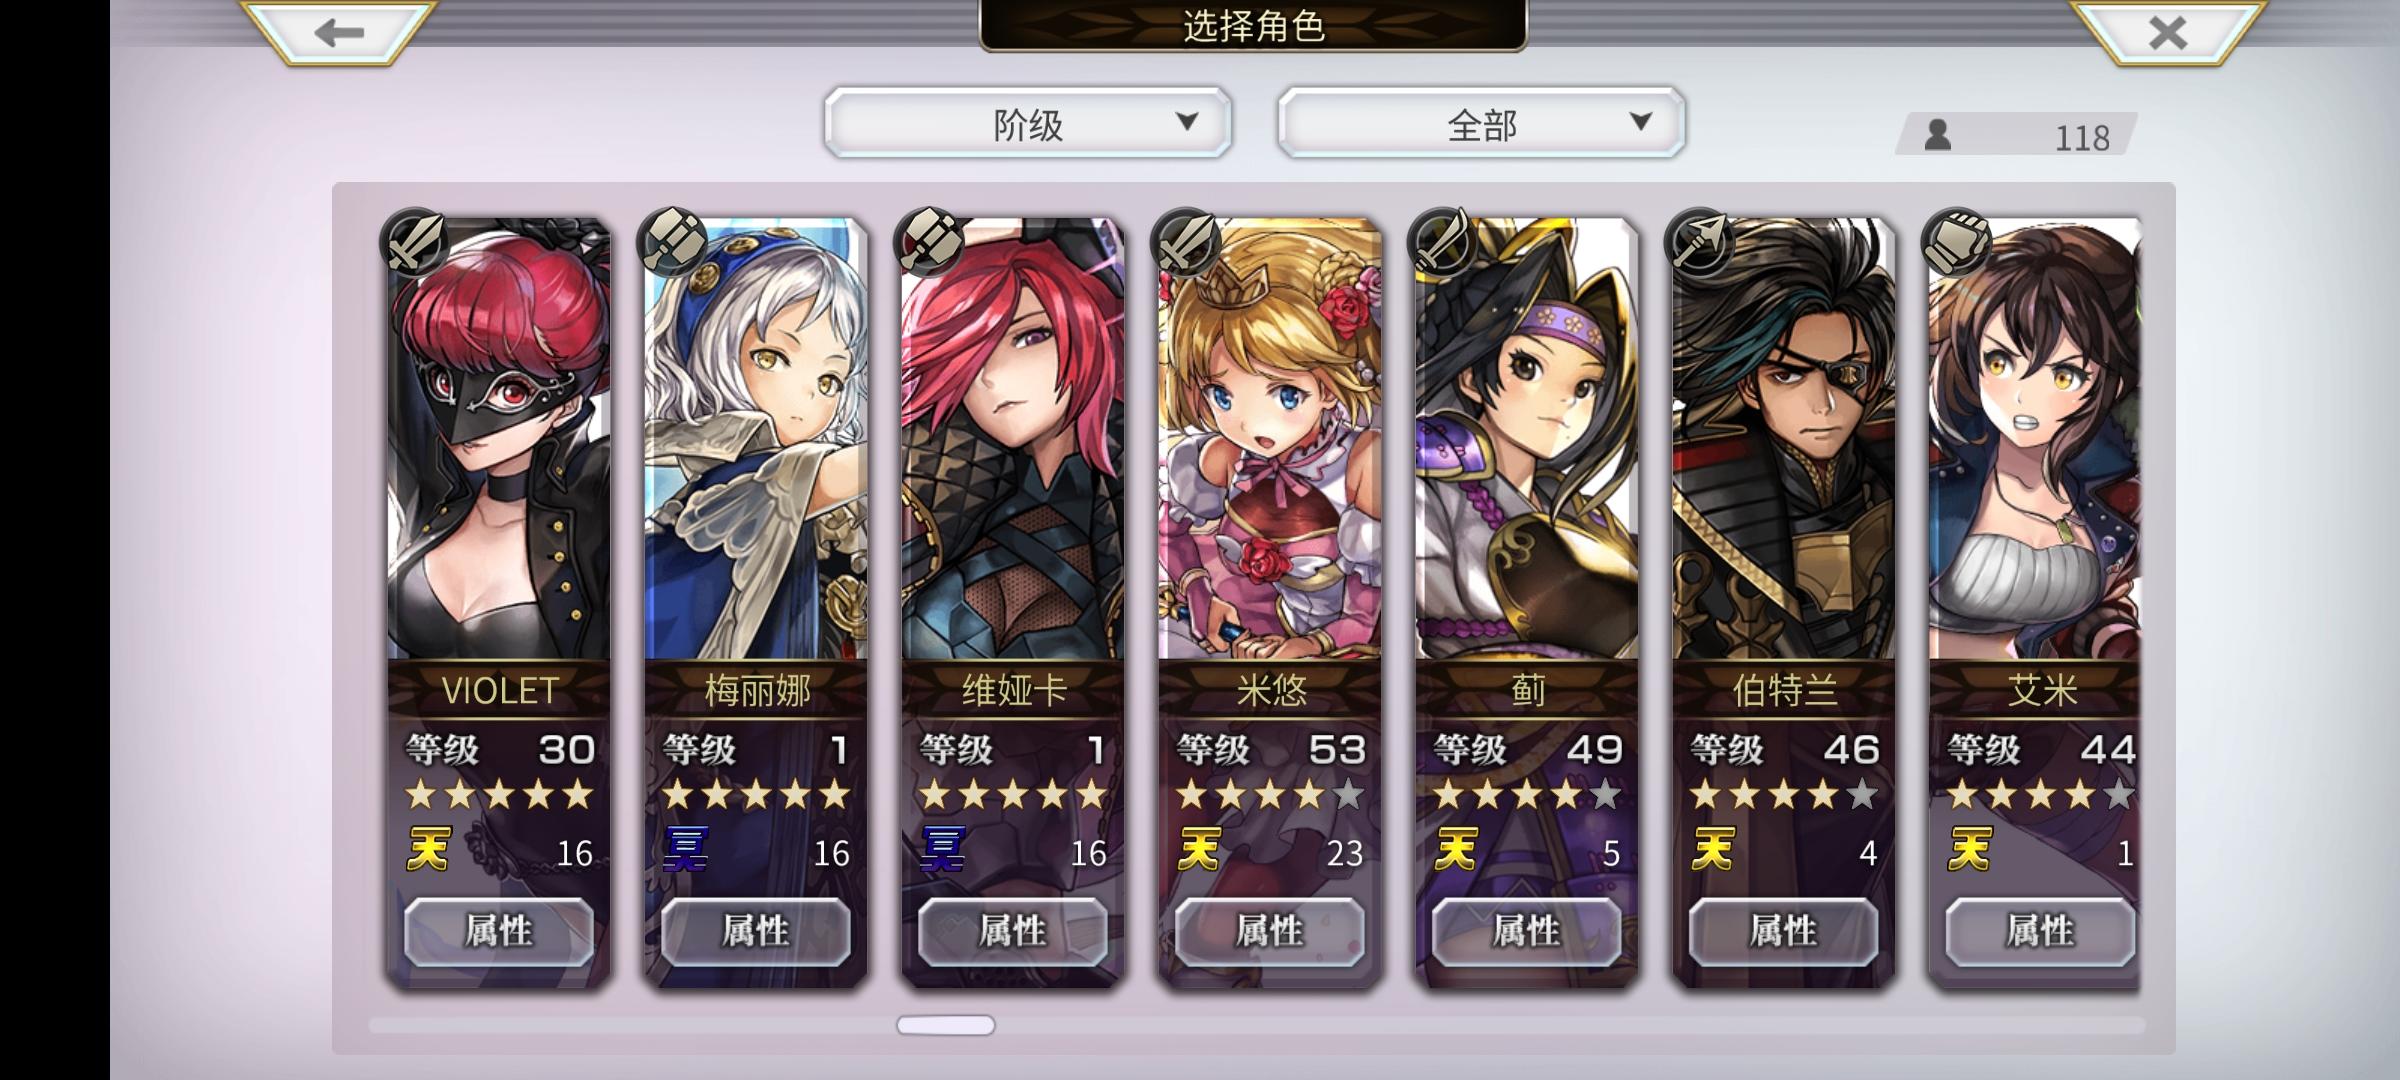Click the katana icon on 蓟's card
This screenshot has width=2400, height=1080.
pyautogui.click(x=1443, y=243)
